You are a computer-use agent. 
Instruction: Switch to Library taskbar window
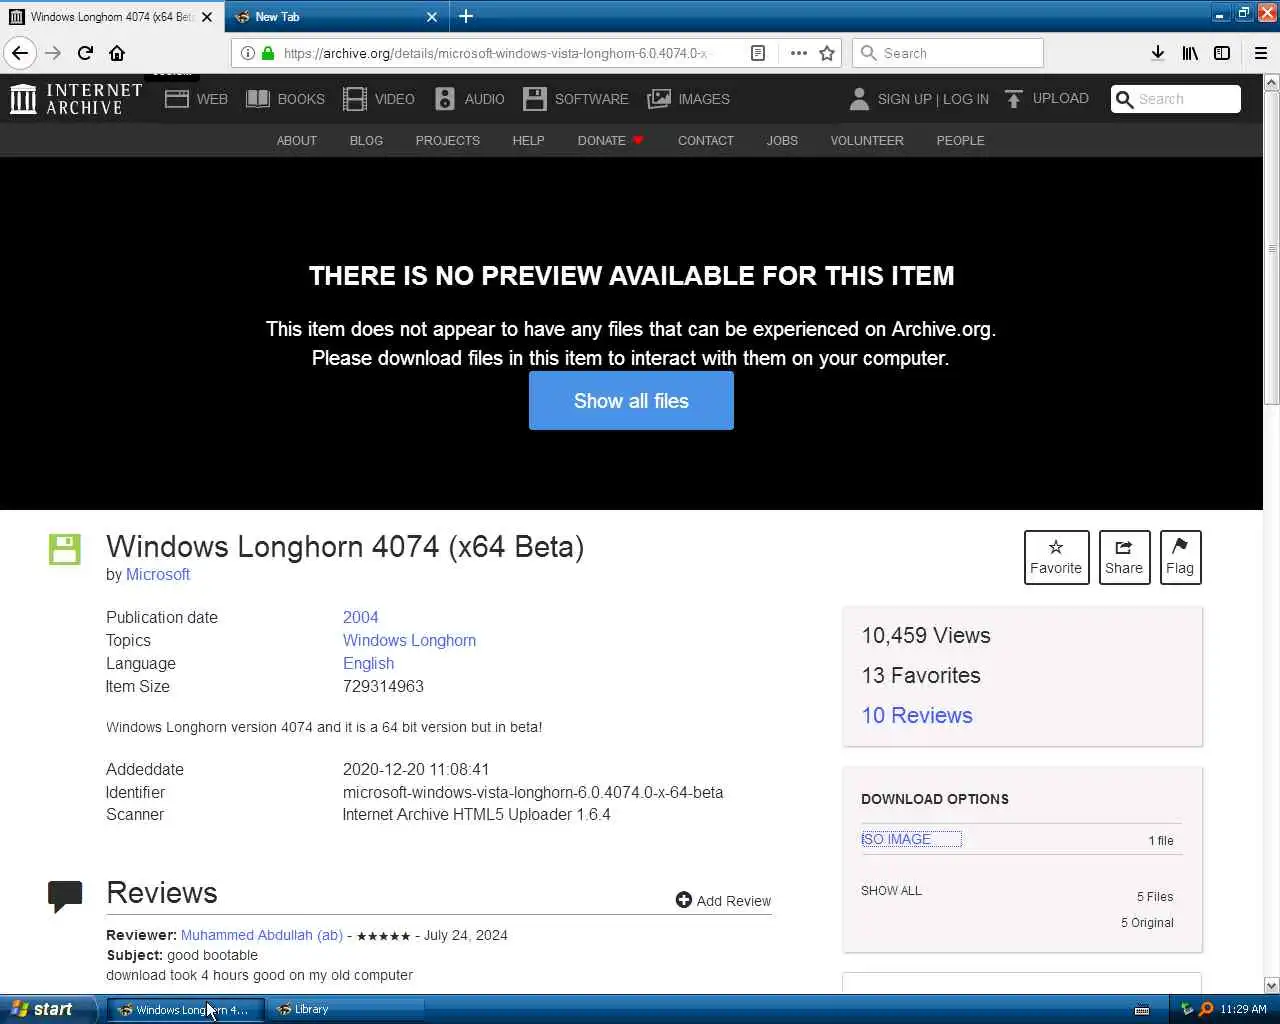pos(345,1009)
